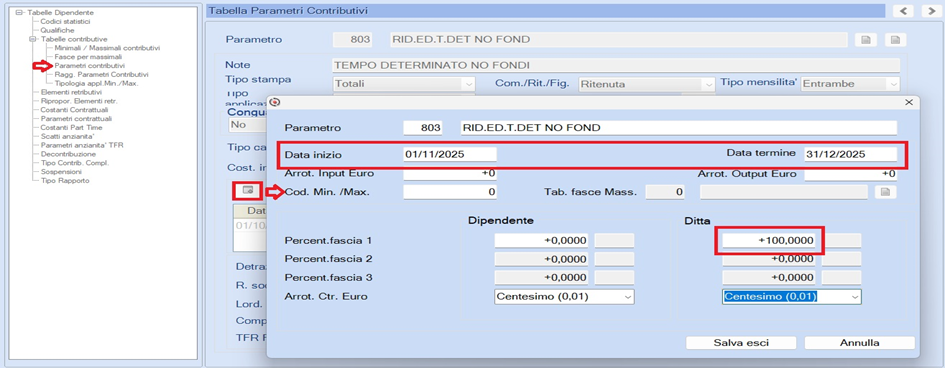The height and width of the screenshot is (368, 945).
Task: Select Costanti Part Time item
Action: pos(71,128)
